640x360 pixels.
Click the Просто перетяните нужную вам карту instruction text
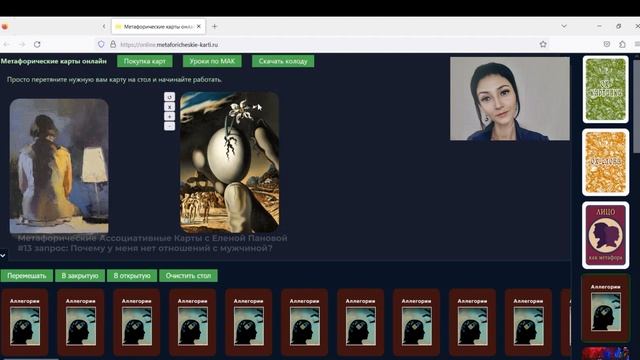click(x=114, y=80)
